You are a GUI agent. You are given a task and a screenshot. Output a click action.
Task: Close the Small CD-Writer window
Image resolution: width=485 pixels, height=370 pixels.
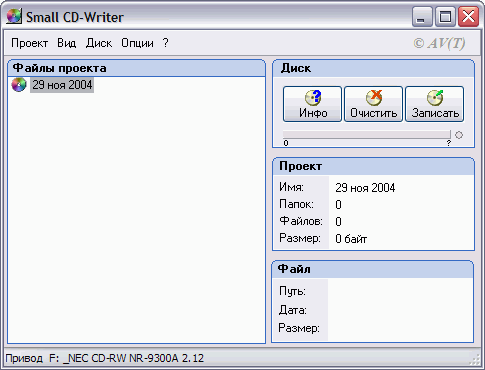468,17
